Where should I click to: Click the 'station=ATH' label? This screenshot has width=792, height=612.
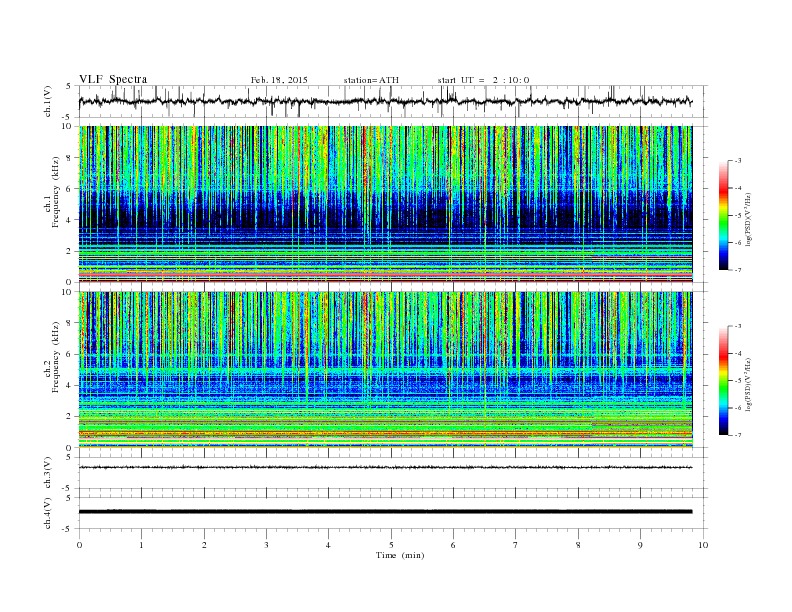(x=371, y=80)
